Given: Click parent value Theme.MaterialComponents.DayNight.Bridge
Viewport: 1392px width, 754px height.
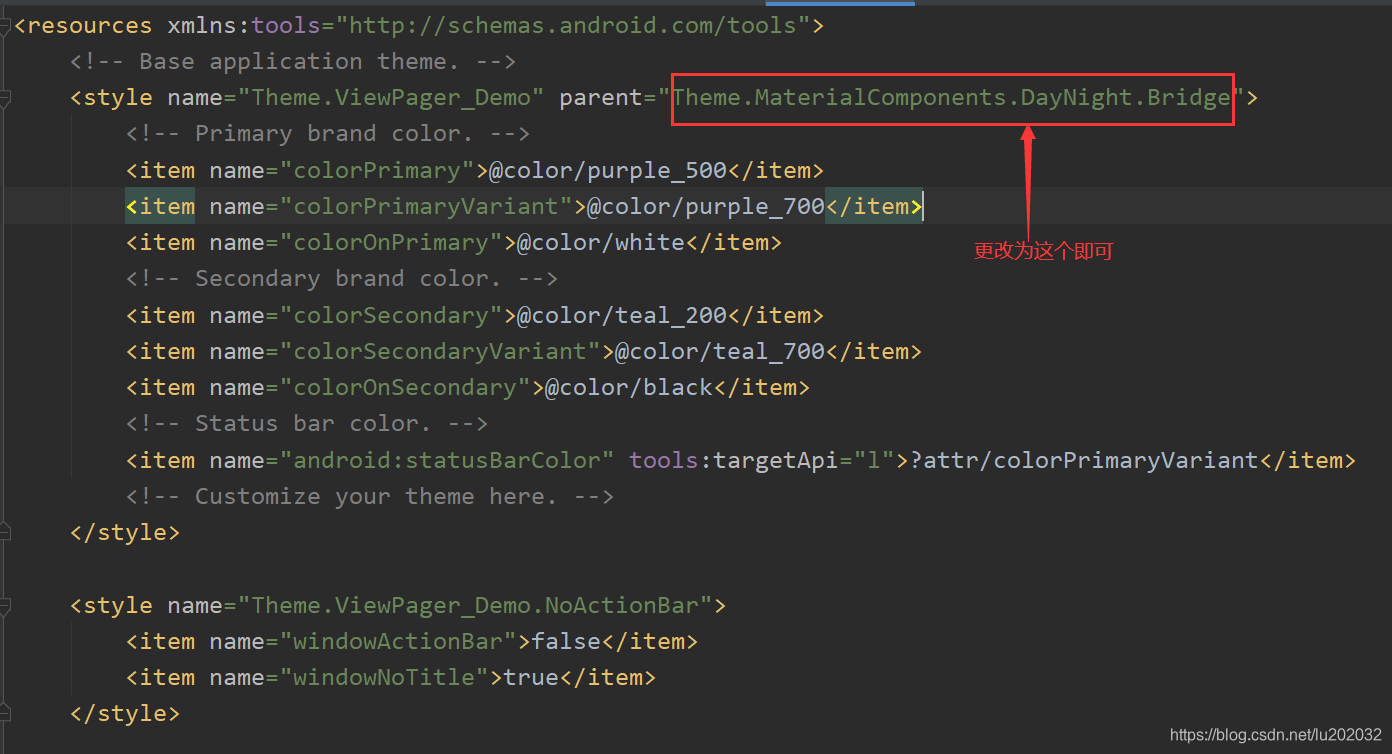Looking at the screenshot, I should tap(950, 98).
